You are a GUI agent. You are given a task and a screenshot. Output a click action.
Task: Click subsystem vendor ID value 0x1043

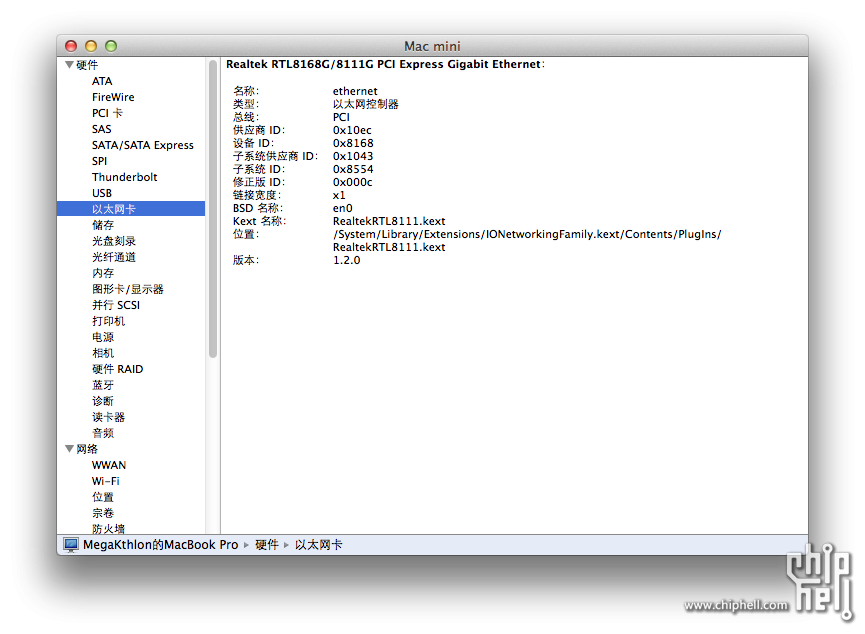(353, 156)
